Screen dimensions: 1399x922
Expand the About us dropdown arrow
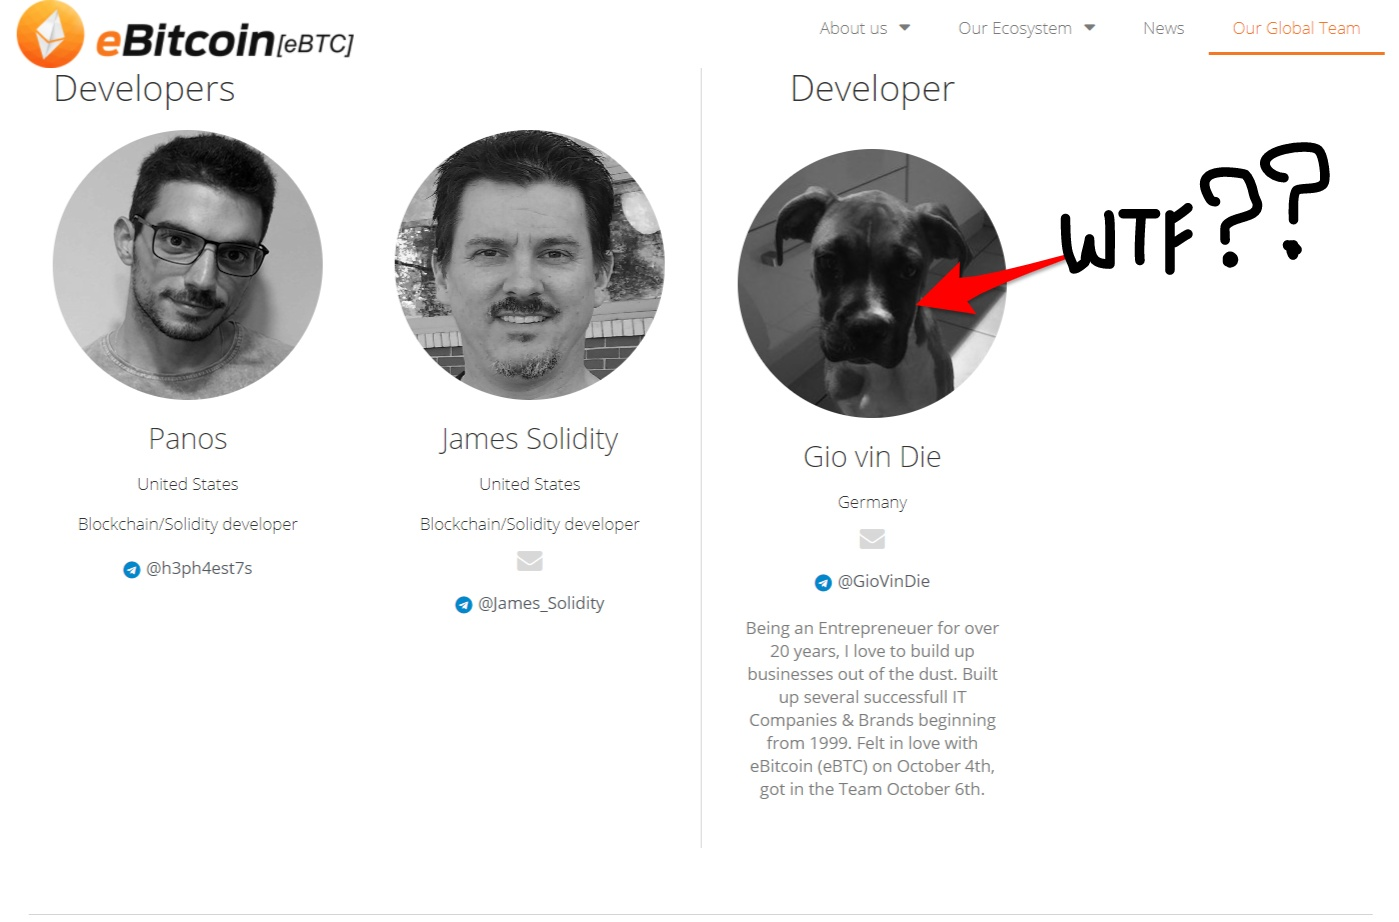coord(905,28)
